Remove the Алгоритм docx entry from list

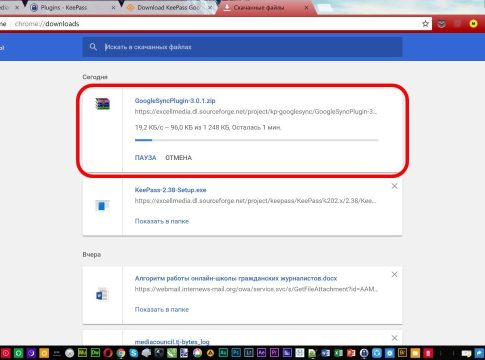pos(394,274)
